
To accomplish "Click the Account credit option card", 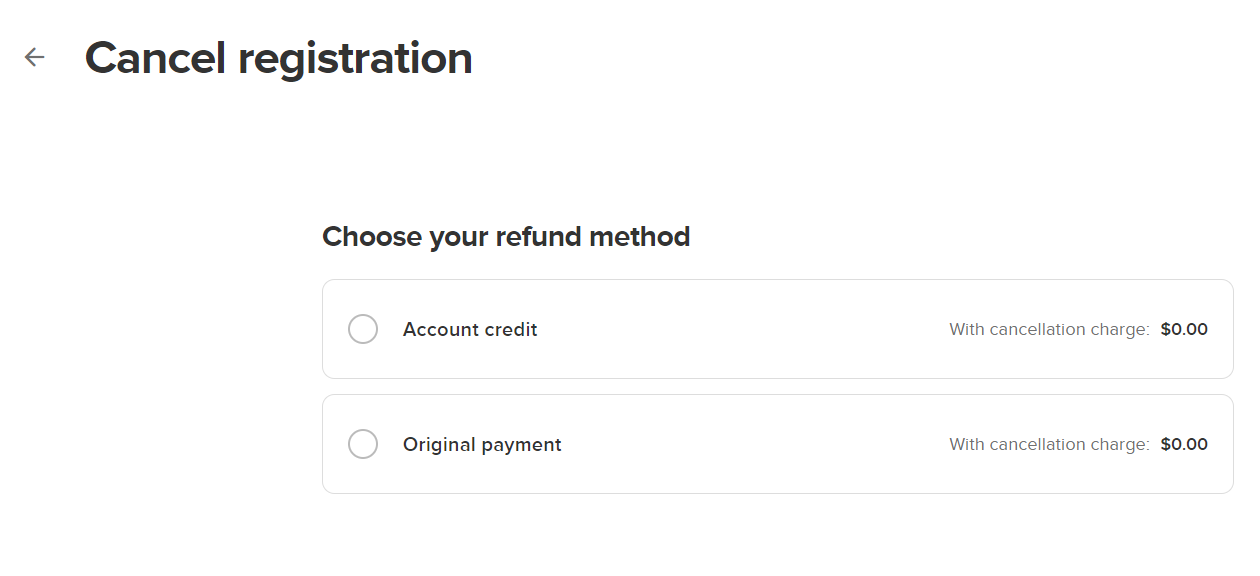I will tap(778, 329).
